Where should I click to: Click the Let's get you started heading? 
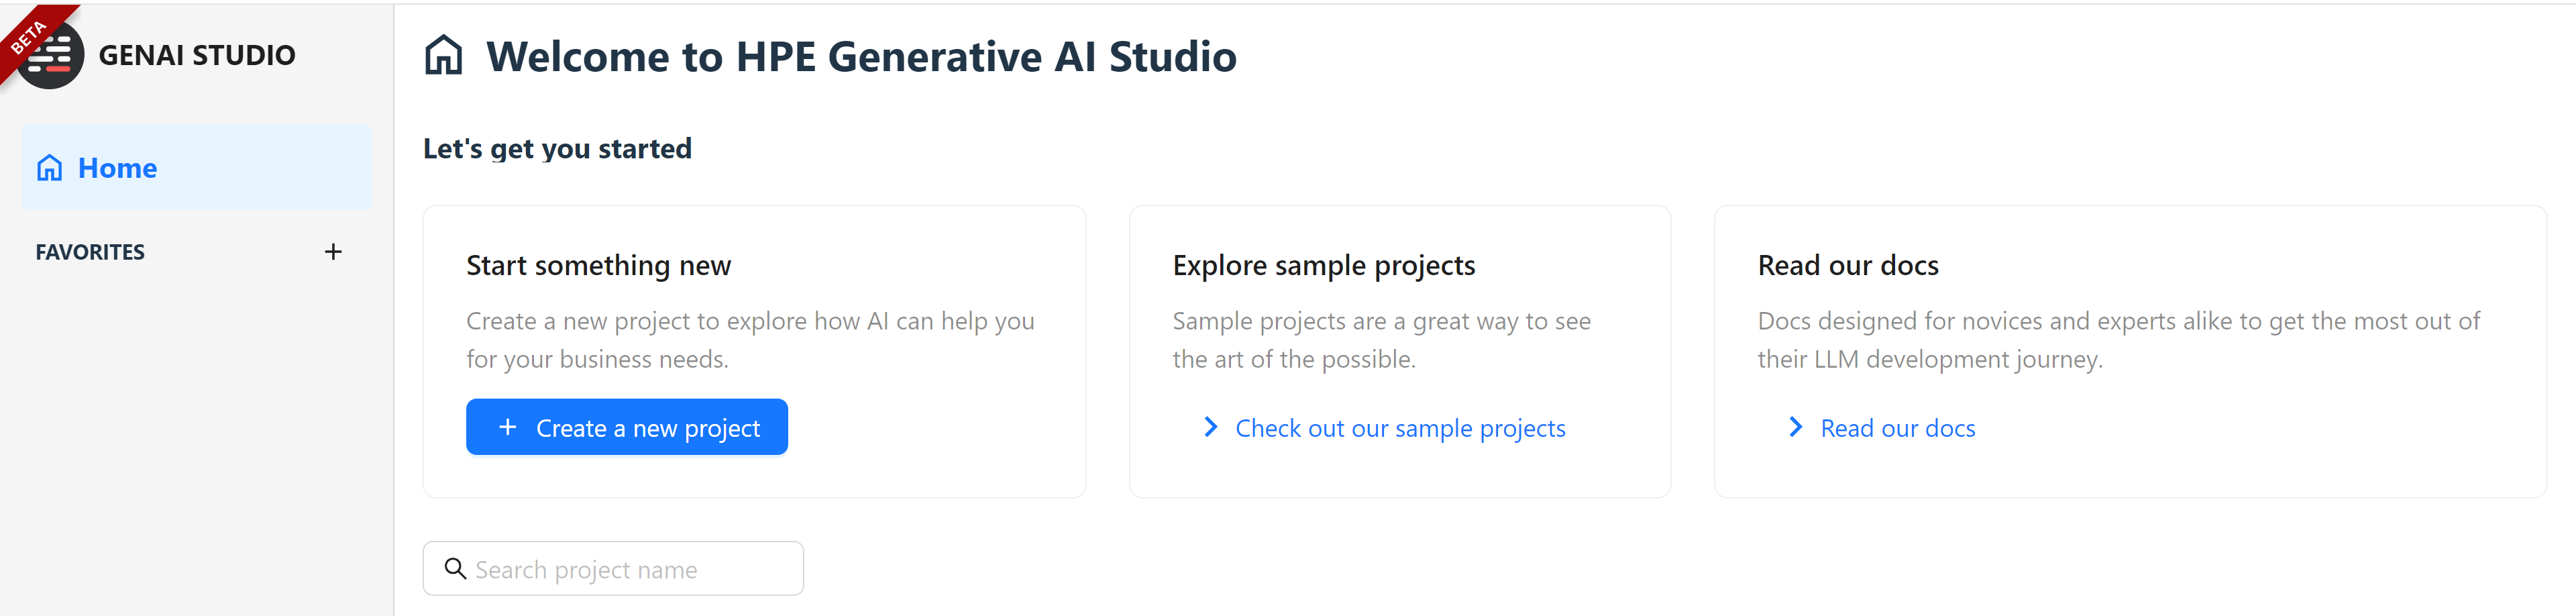coord(557,149)
